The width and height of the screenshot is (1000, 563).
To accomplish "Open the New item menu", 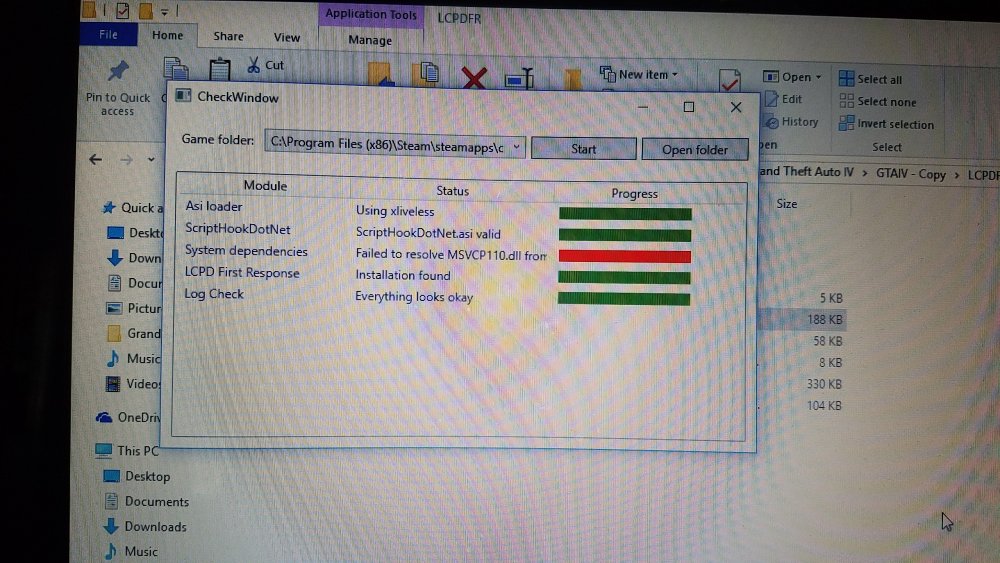I will 638,74.
